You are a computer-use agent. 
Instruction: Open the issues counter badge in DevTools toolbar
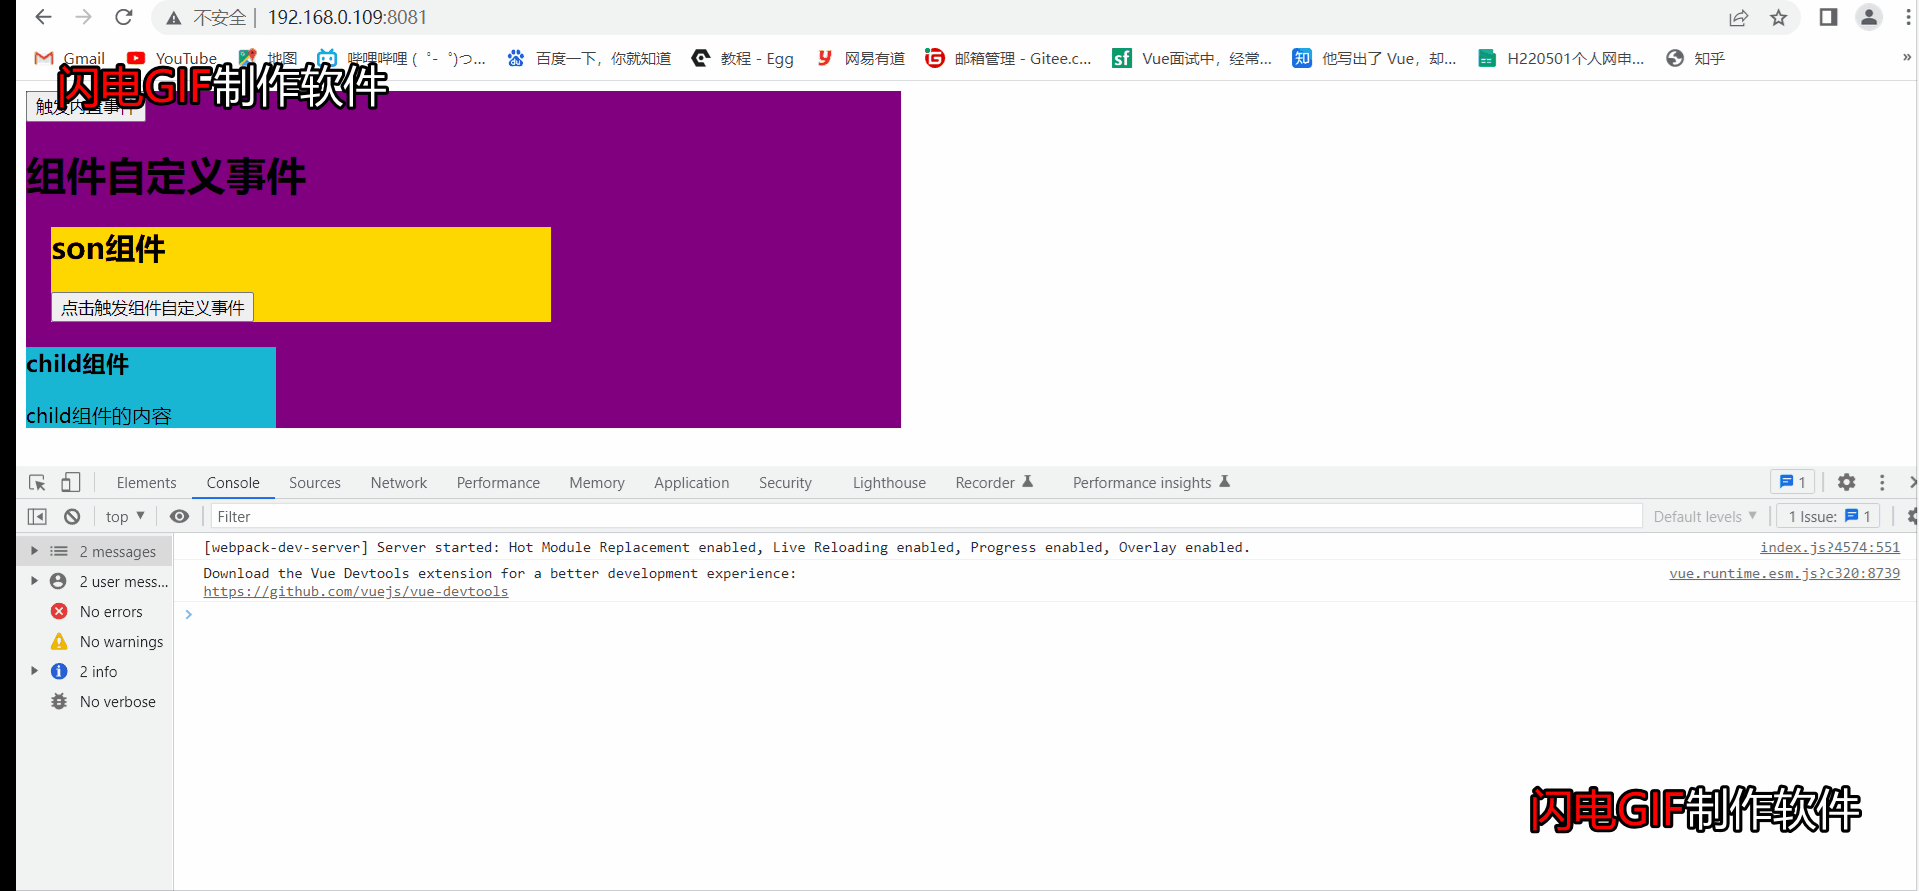pyautogui.click(x=1793, y=482)
